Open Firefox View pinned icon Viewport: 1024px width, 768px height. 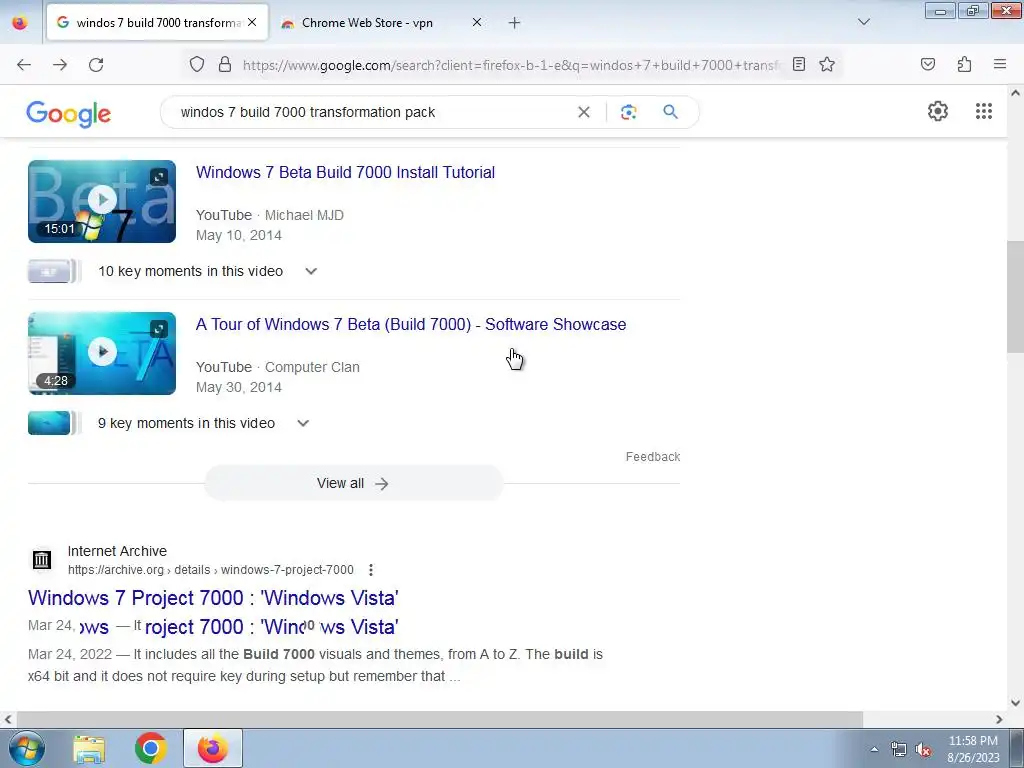(20, 23)
